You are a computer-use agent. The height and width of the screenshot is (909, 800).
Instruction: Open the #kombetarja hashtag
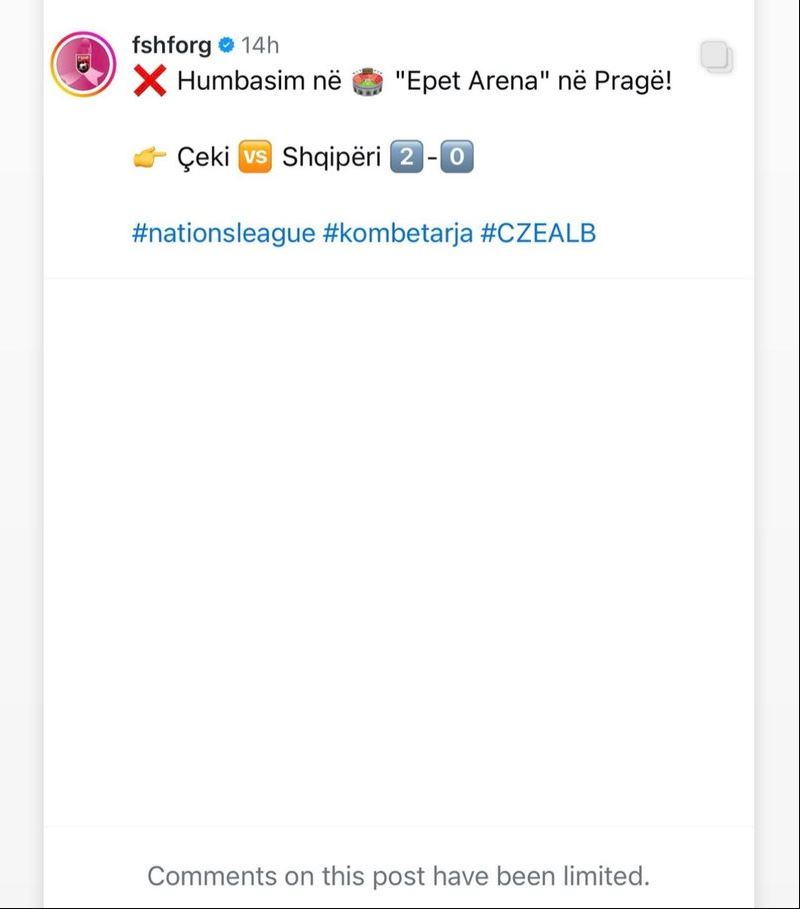click(398, 233)
